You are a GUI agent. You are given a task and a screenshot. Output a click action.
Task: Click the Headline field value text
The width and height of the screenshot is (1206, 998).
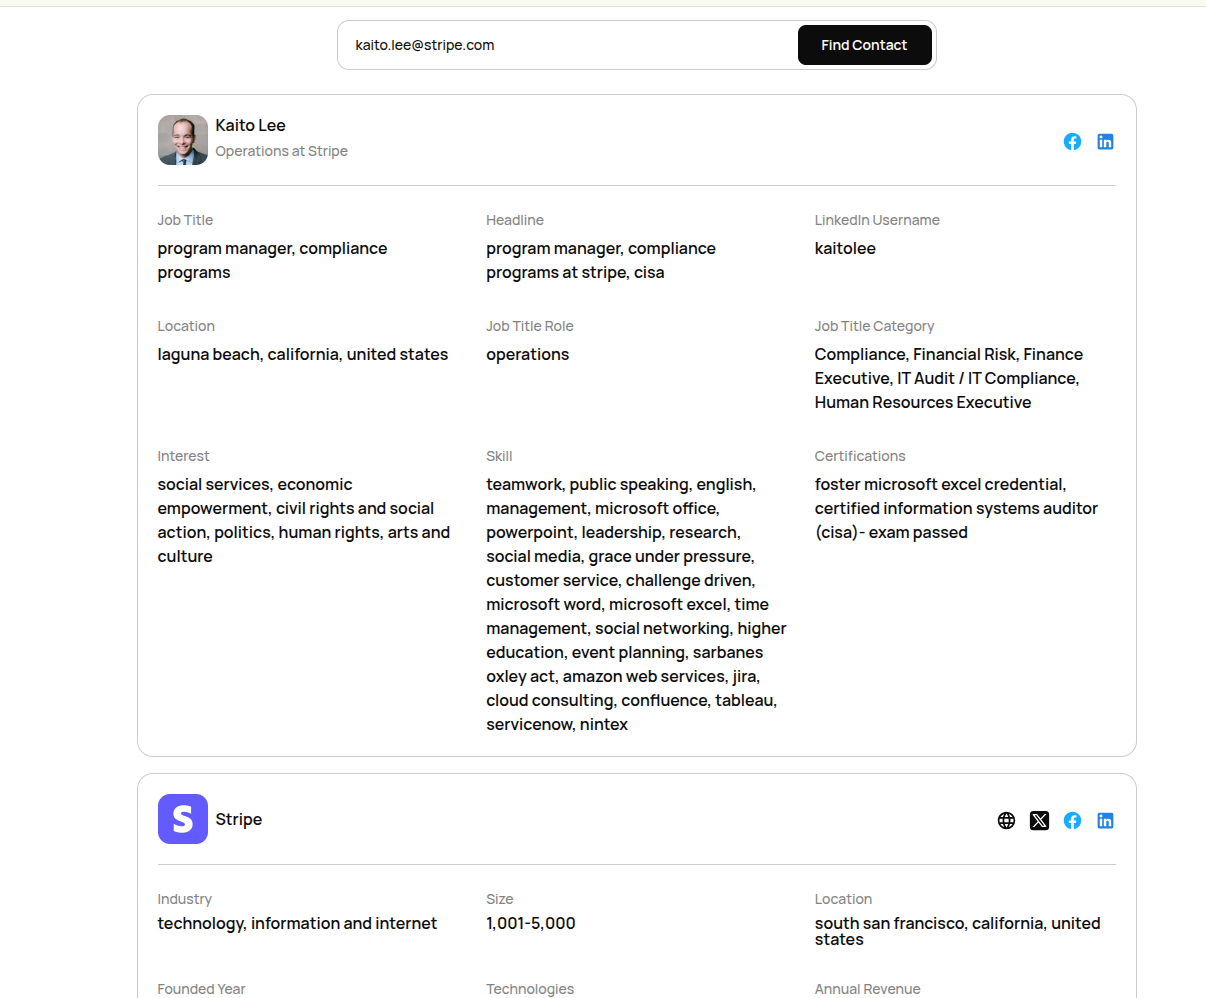coord(600,260)
